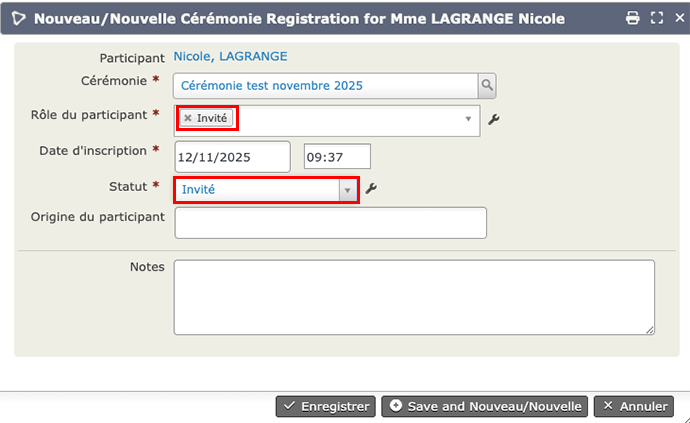Cancel with the Annuler button
Screen dimensions: 690x423
click(x=633, y=406)
